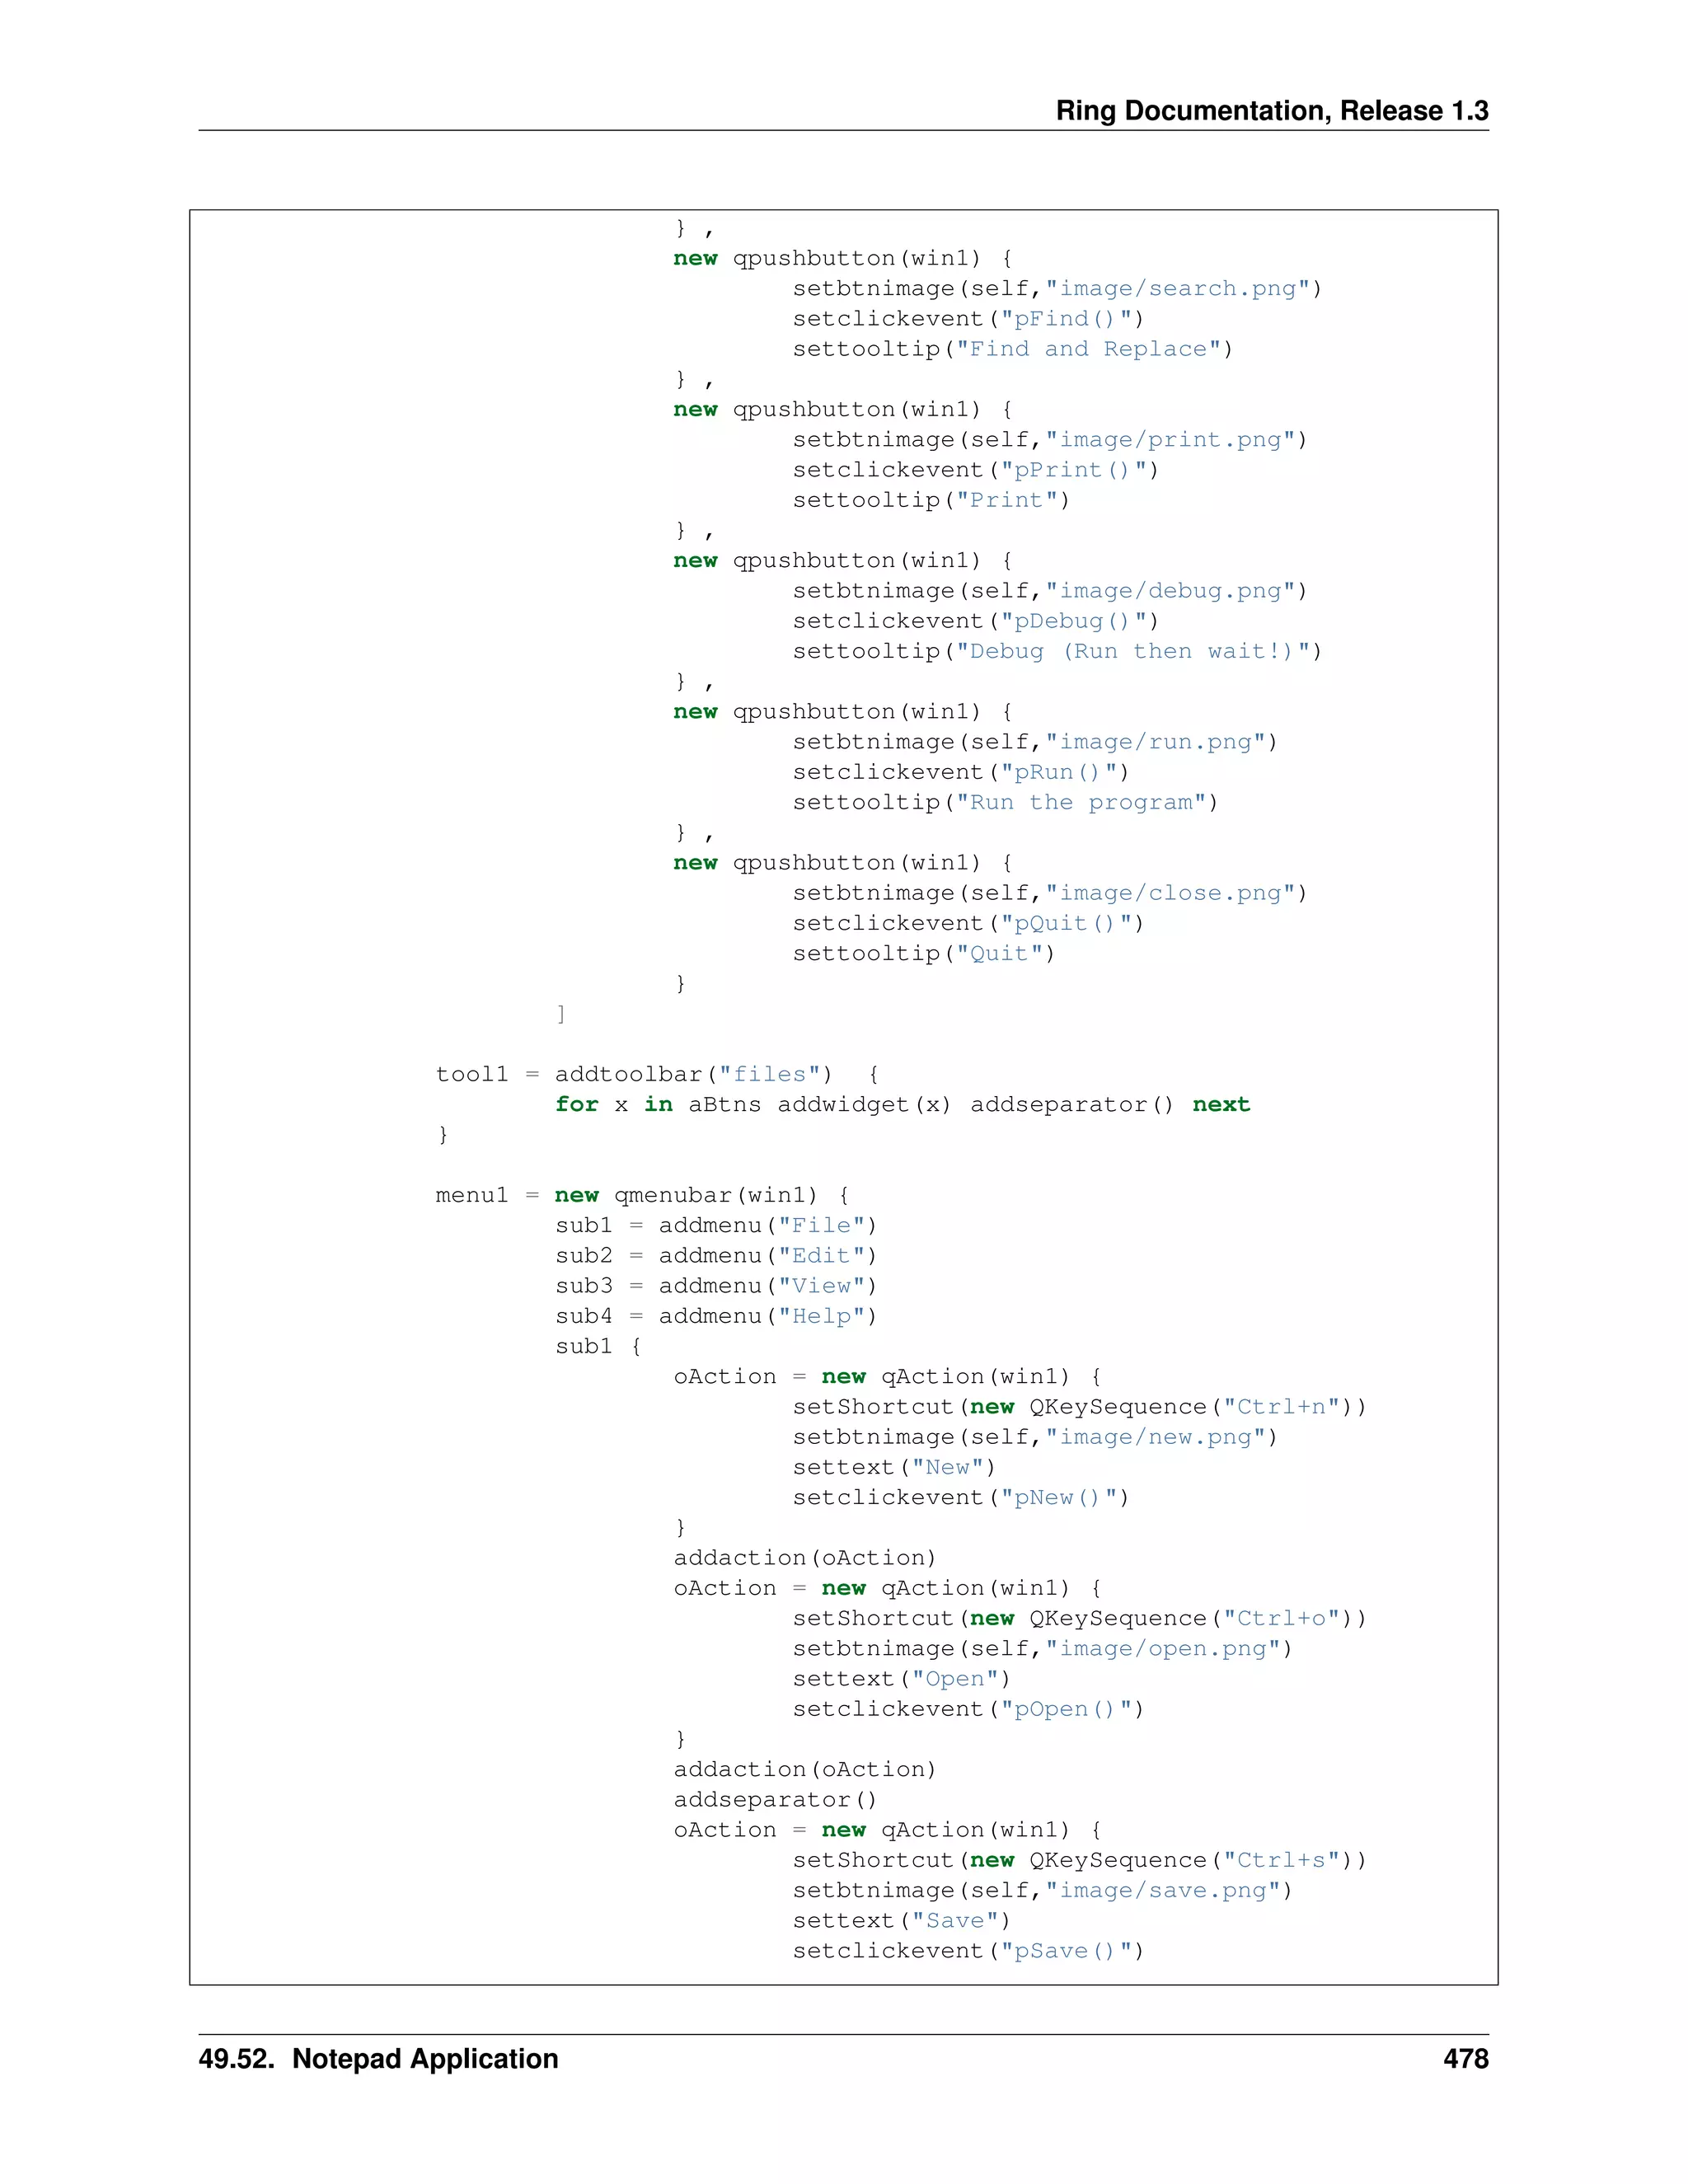The height and width of the screenshot is (2184, 1688).
Task: Click the page number 478
Action: [x=1465, y=2058]
